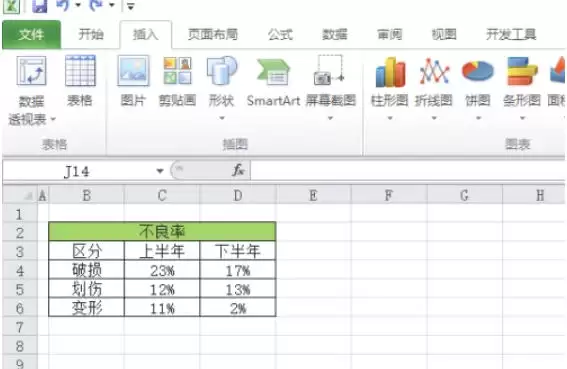This screenshot has height=369, width=567.
Task: Click the Insert Function fx button
Action: (x=239, y=170)
